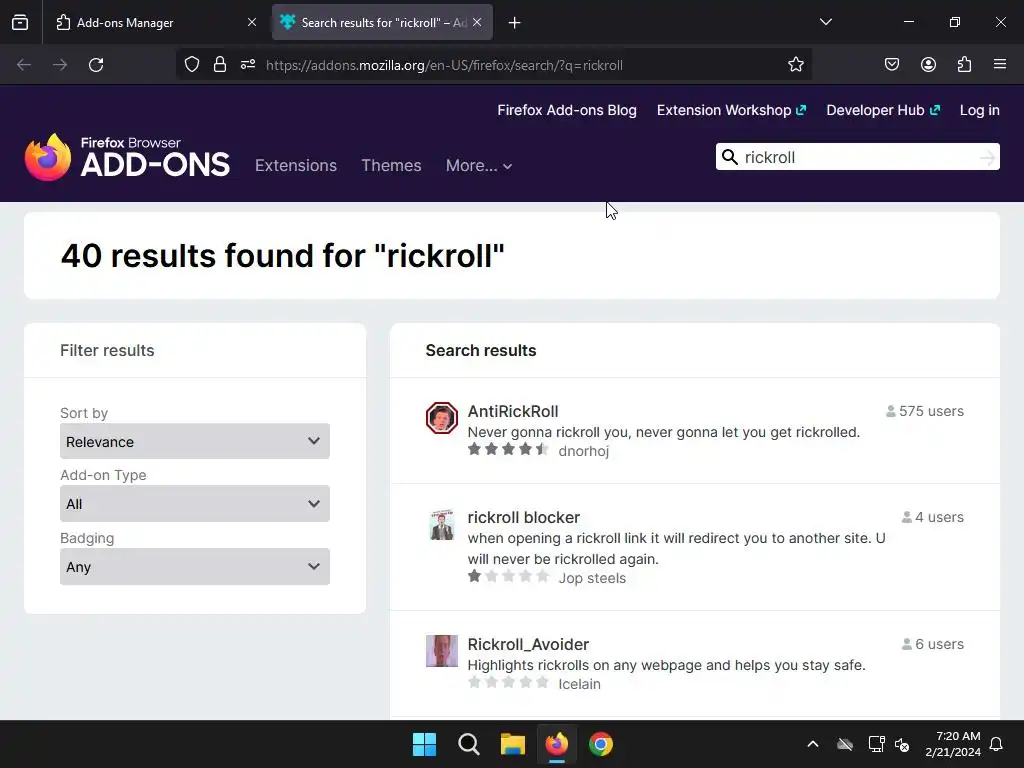1024x768 pixels.
Task: Click the AntiRickRoll add-on icon
Action: (441, 418)
